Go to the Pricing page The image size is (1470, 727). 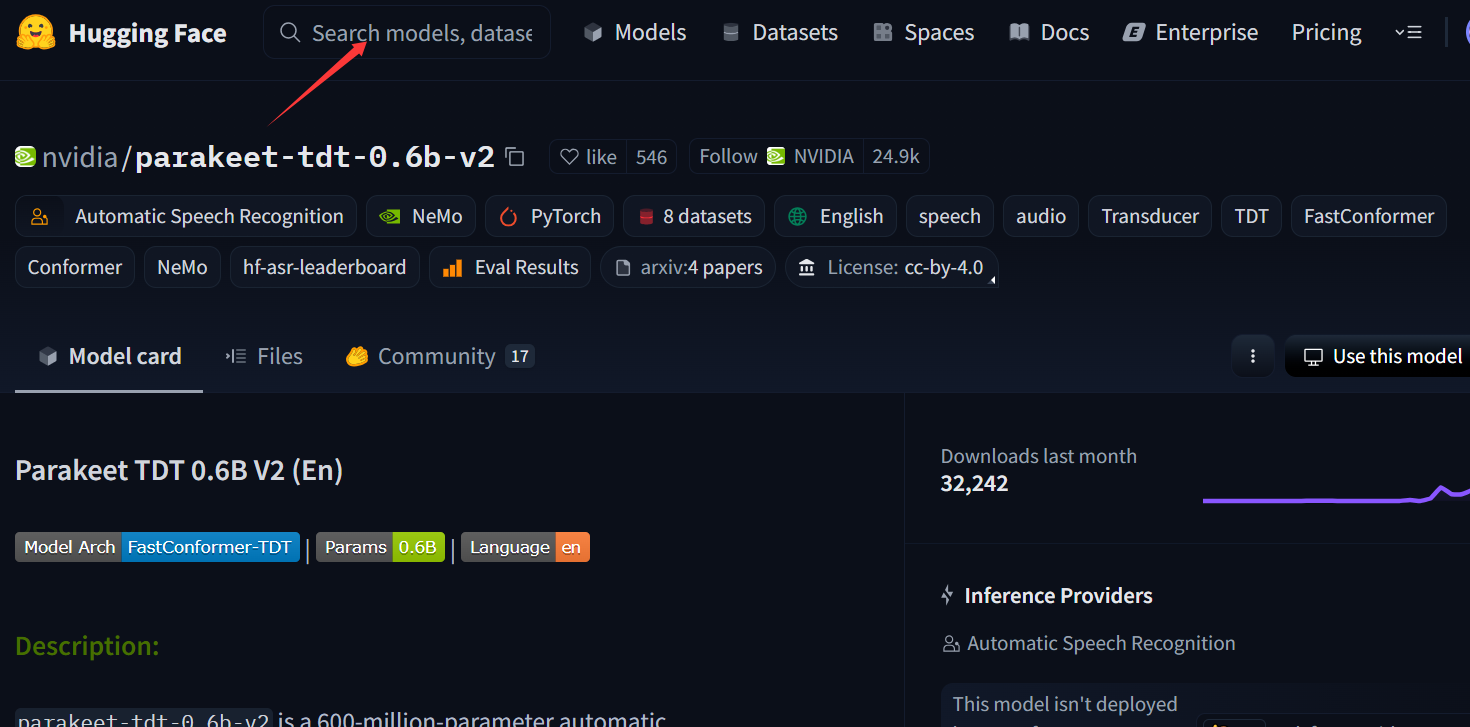(x=1326, y=33)
